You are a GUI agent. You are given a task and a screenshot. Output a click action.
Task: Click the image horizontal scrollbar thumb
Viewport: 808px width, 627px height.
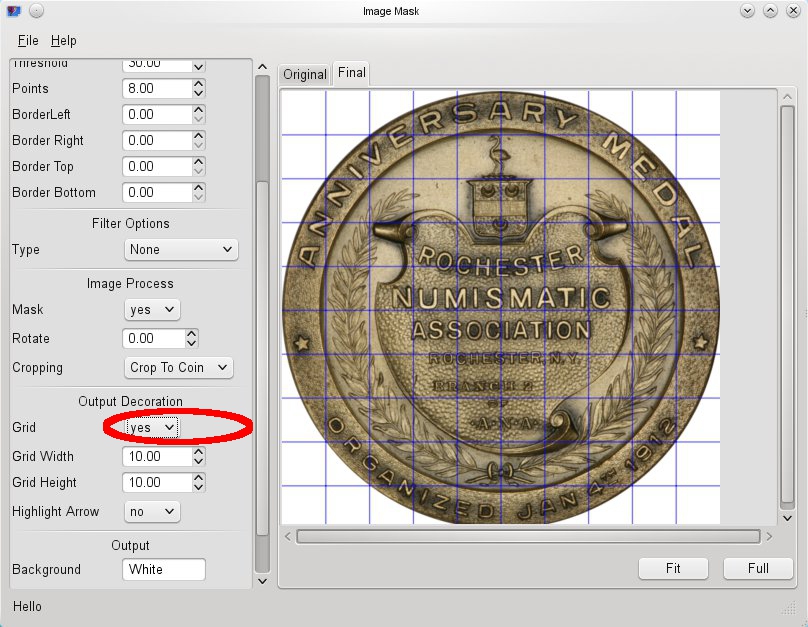(528, 537)
